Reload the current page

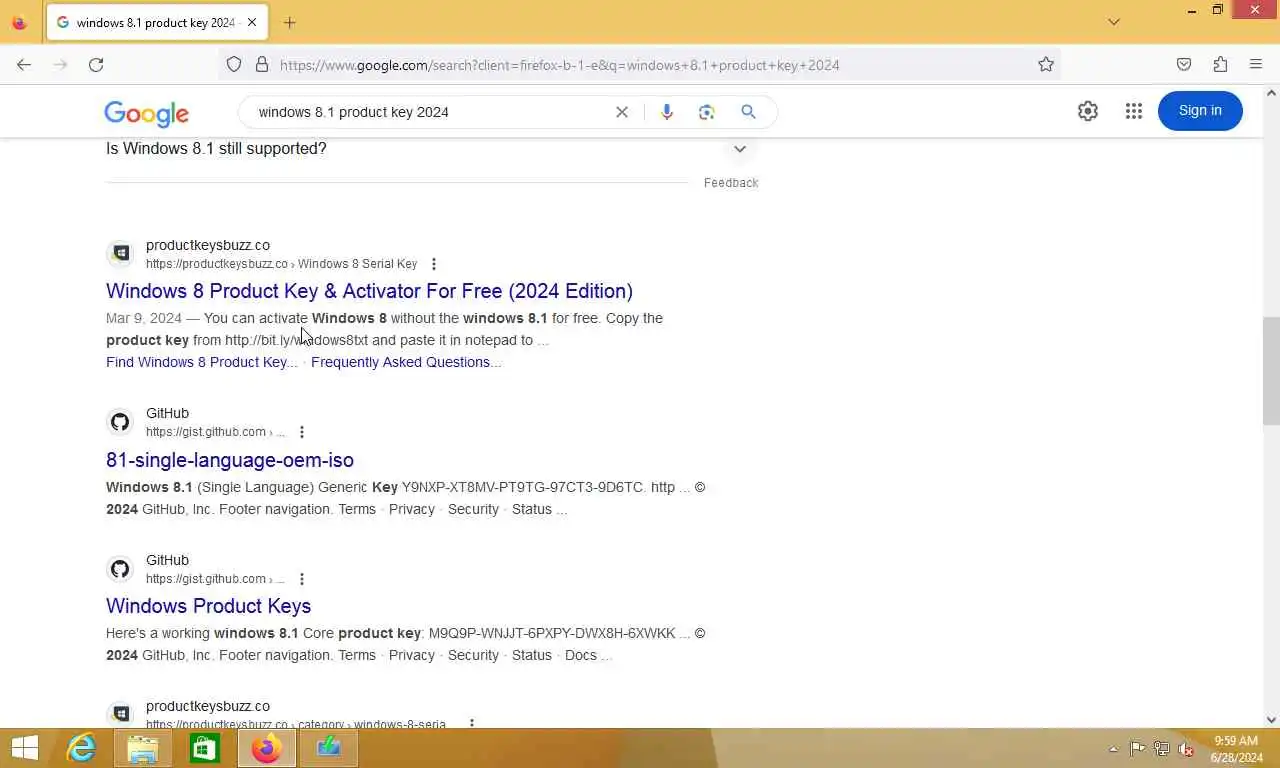coord(96,65)
